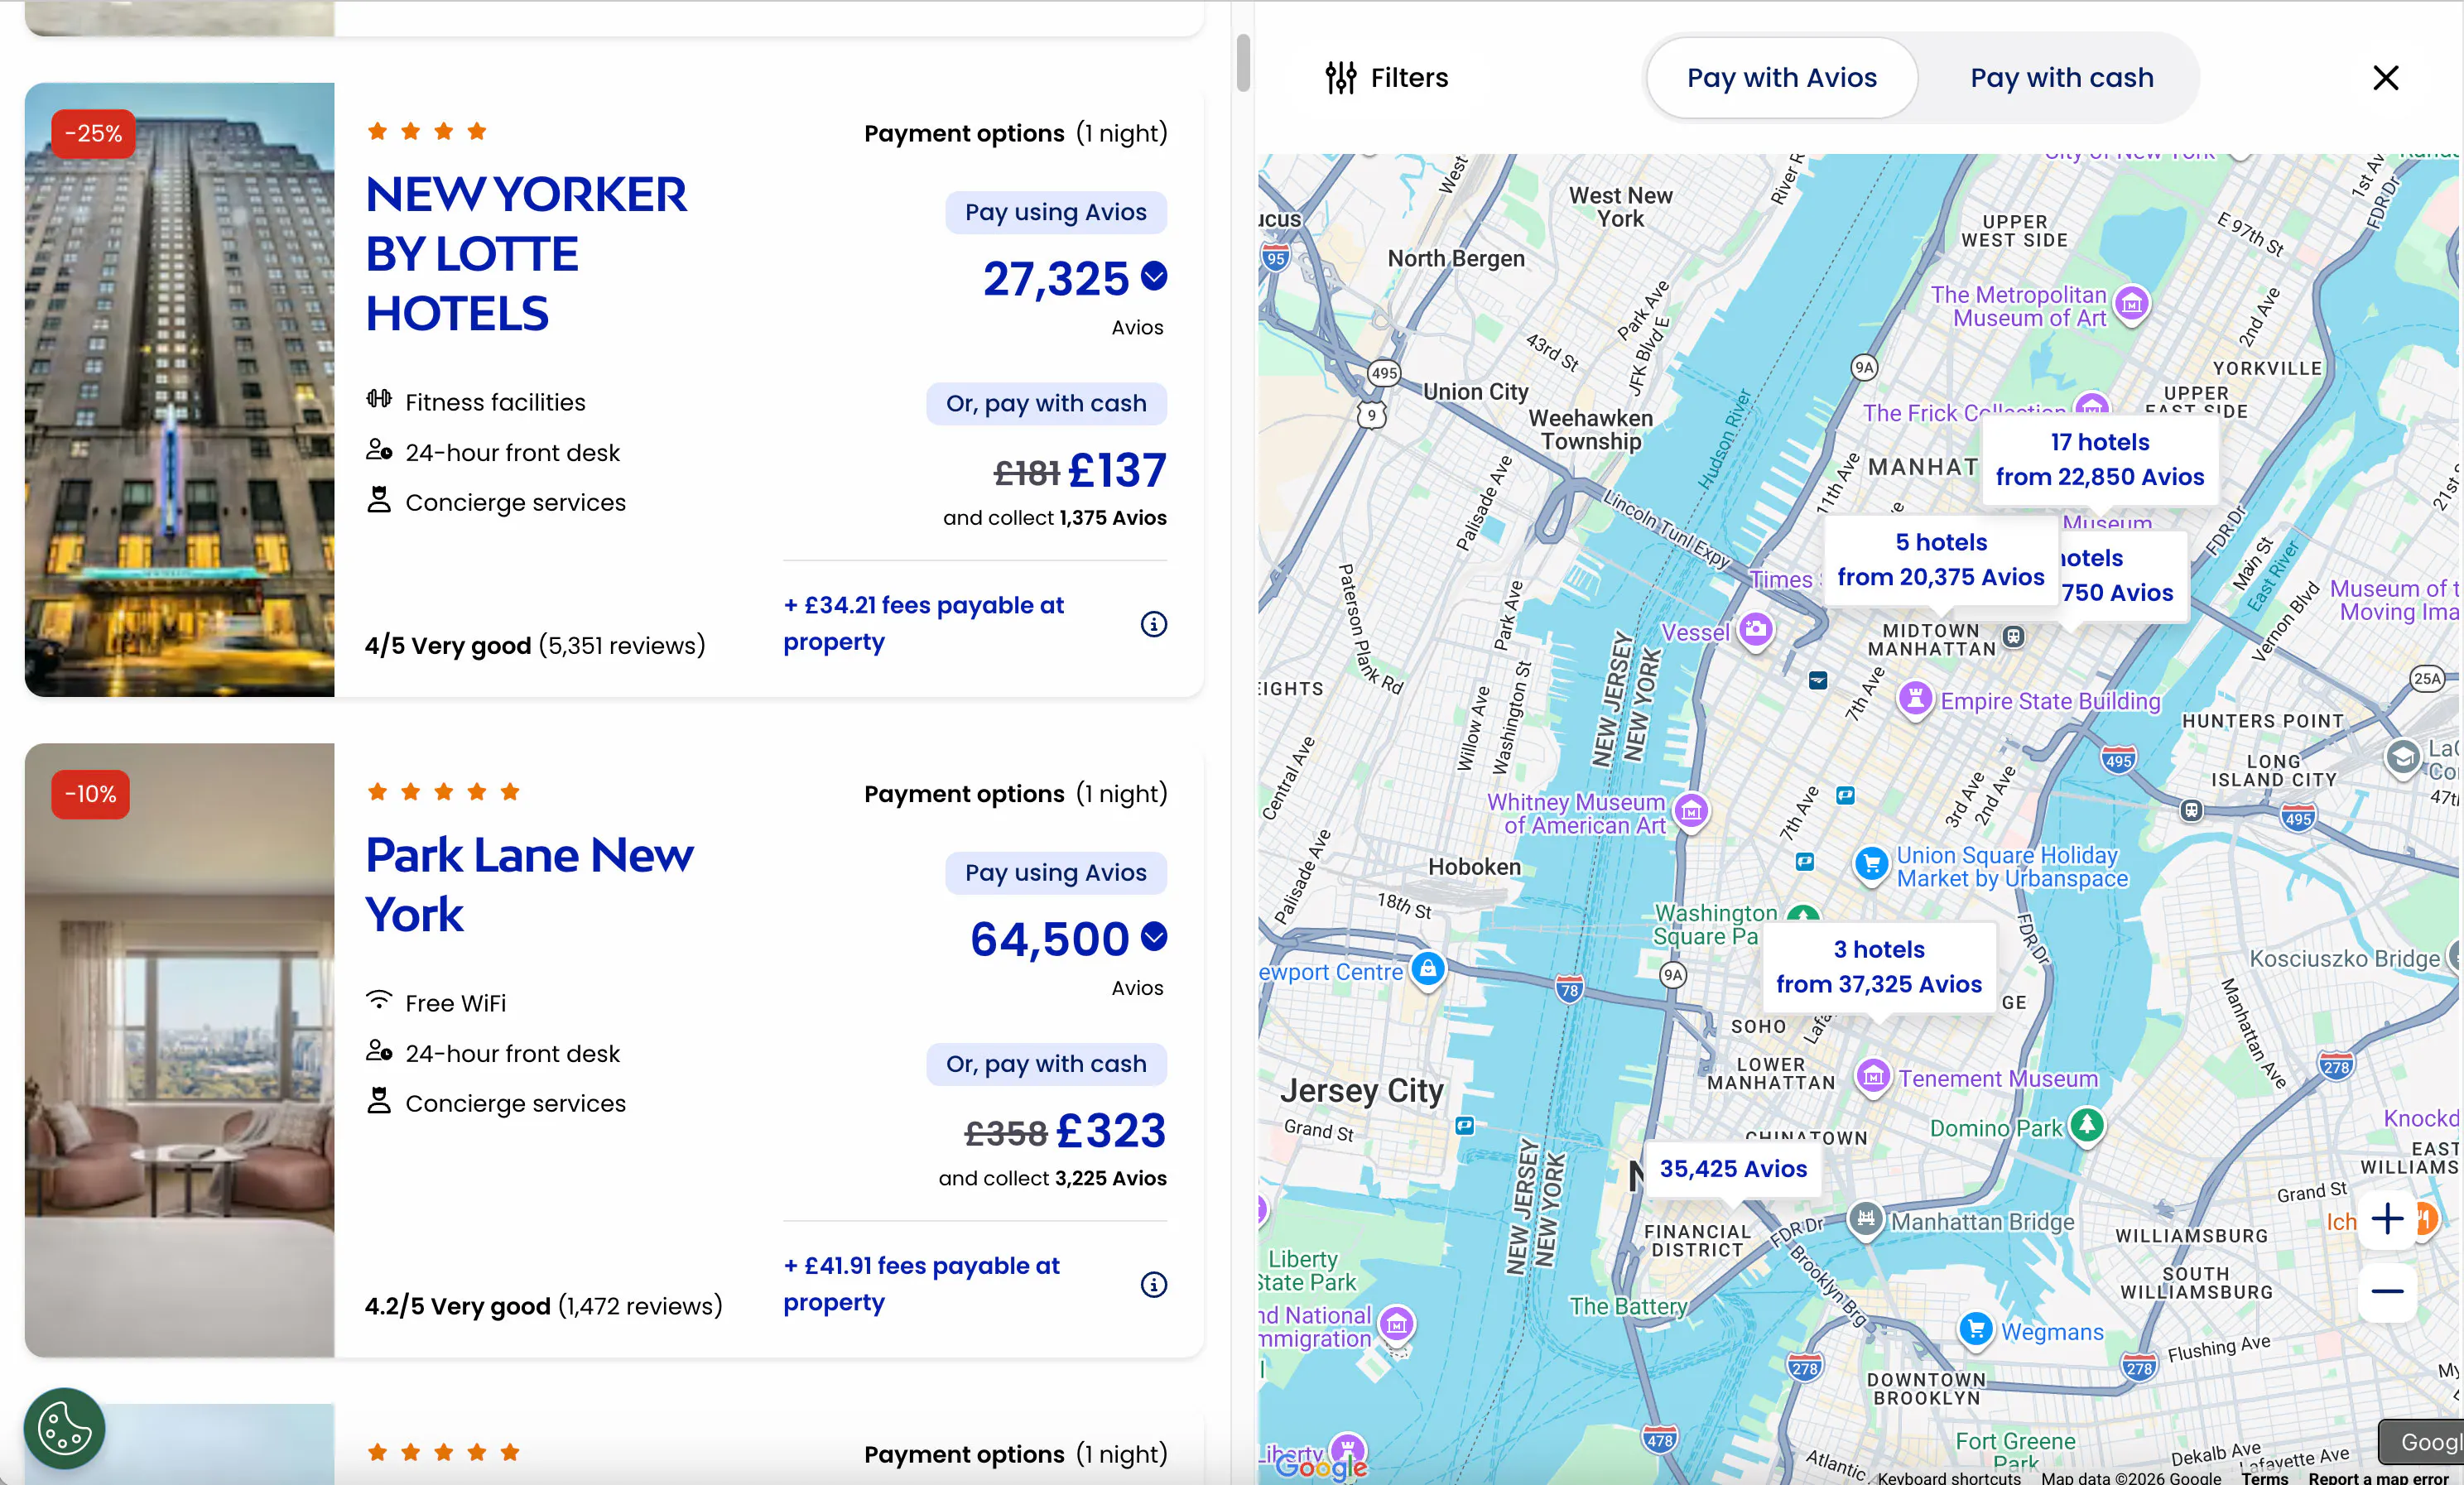Open the 5 hotels map cluster
Viewport: 2464px width, 1485px height.
pyautogui.click(x=1940, y=560)
